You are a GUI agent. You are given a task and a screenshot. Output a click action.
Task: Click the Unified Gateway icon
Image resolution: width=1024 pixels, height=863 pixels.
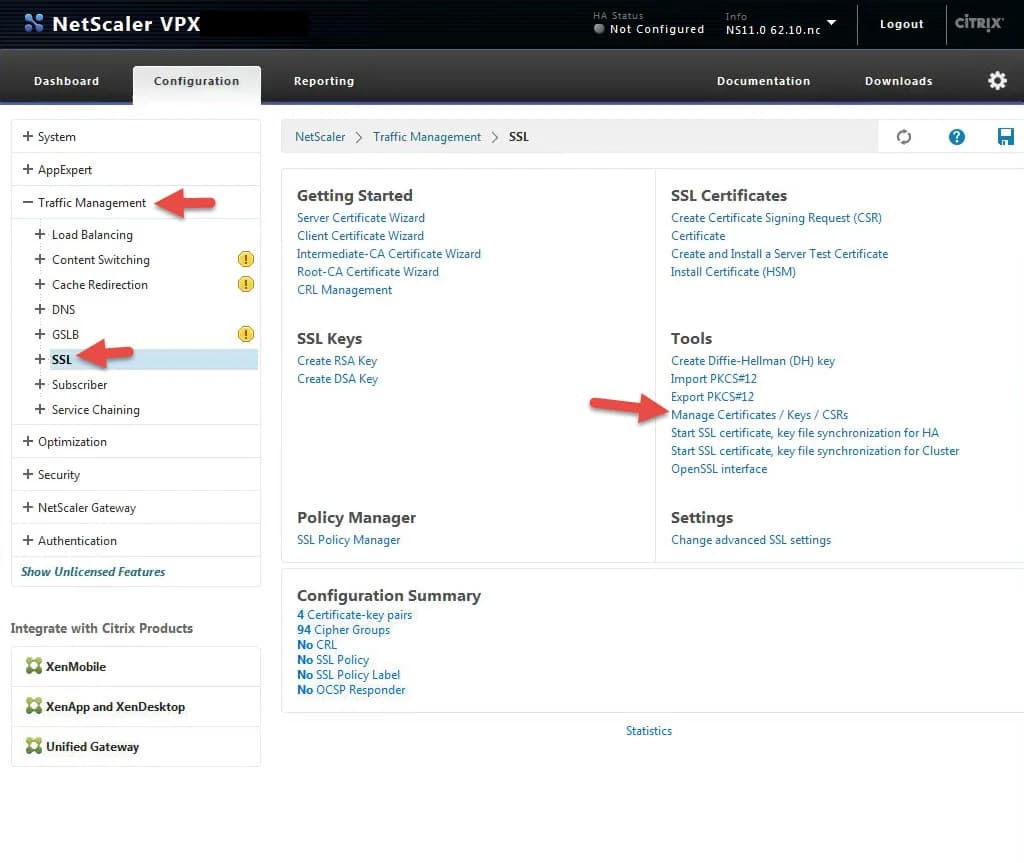(33, 745)
